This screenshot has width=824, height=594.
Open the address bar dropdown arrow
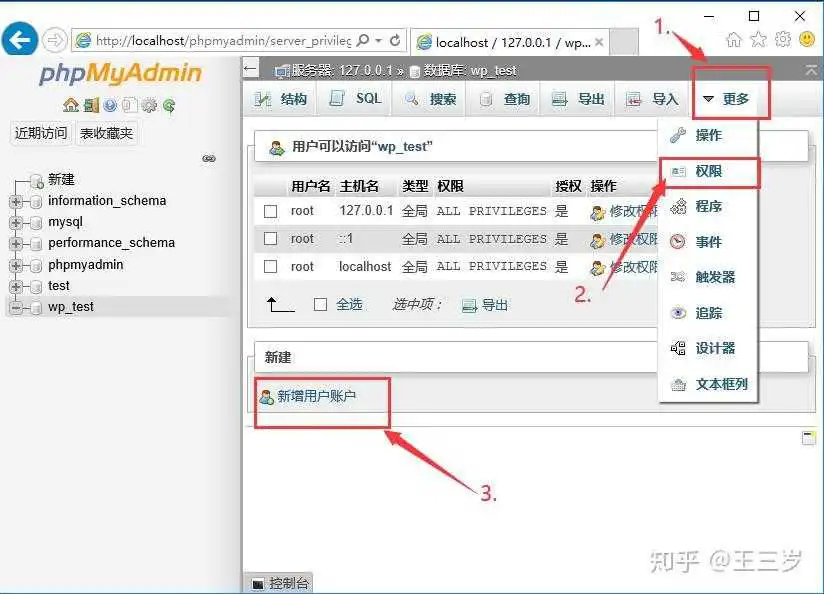coord(378,40)
